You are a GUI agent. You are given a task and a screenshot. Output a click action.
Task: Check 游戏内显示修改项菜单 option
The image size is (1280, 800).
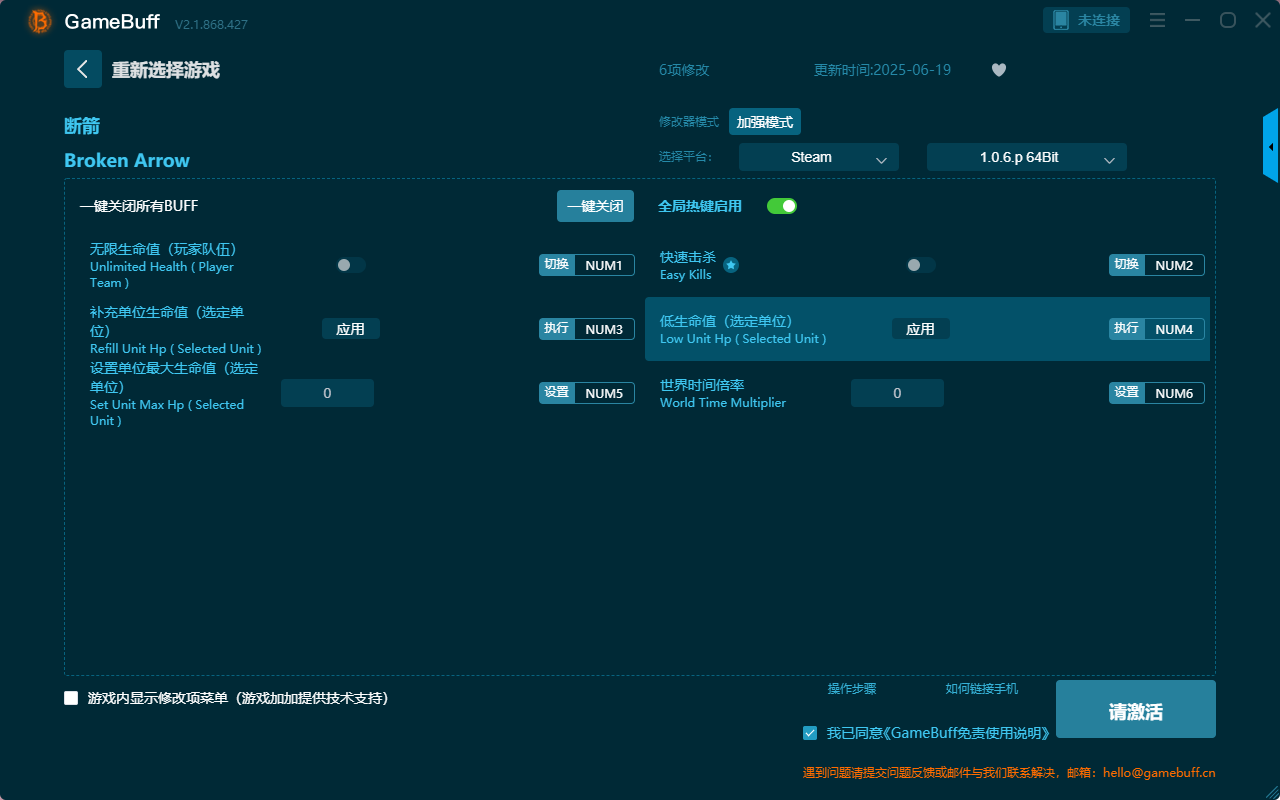71,698
